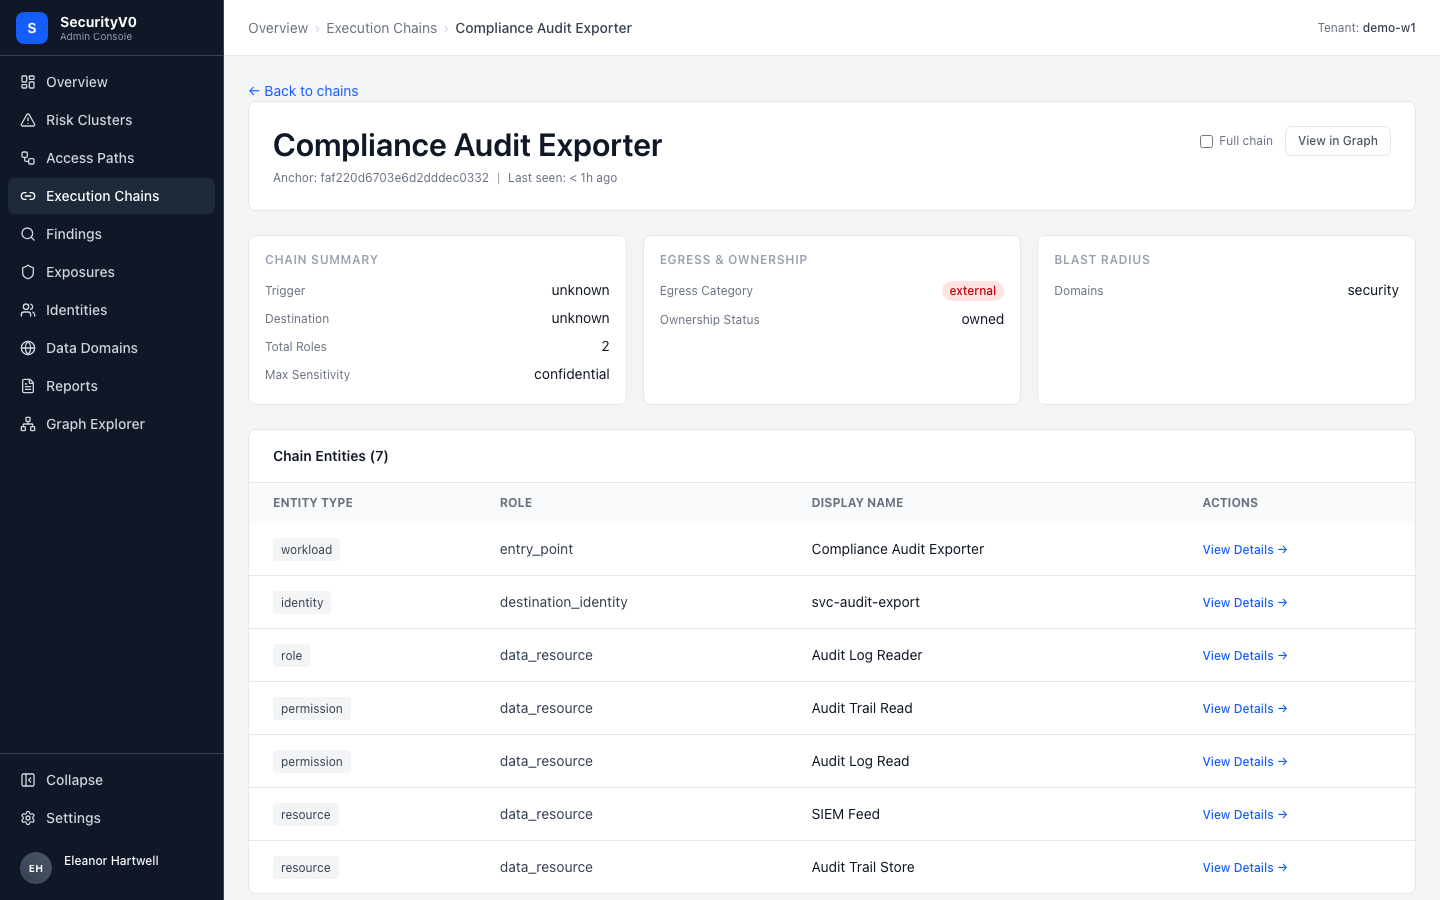Click the entry_point role cell
This screenshot has width=1440, height=900.
[x=536, y=549]
